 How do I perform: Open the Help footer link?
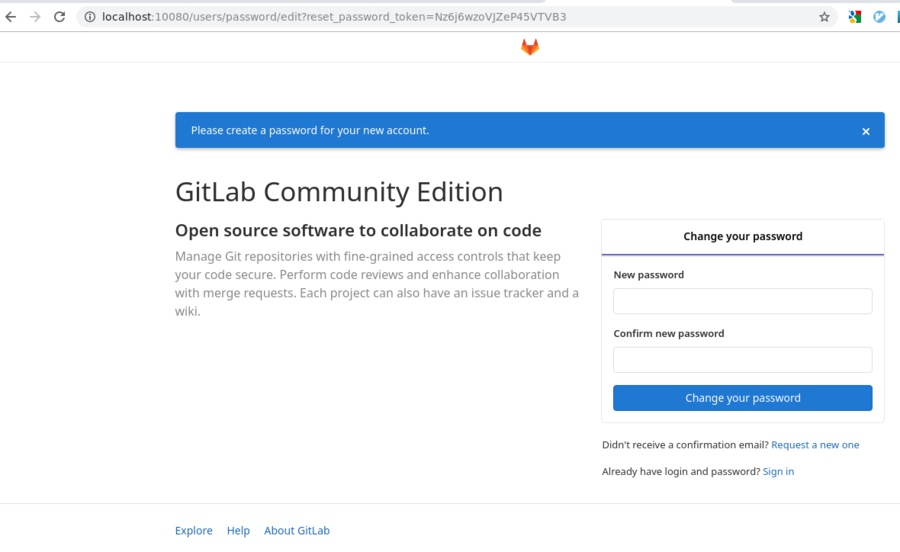(238, 531)
